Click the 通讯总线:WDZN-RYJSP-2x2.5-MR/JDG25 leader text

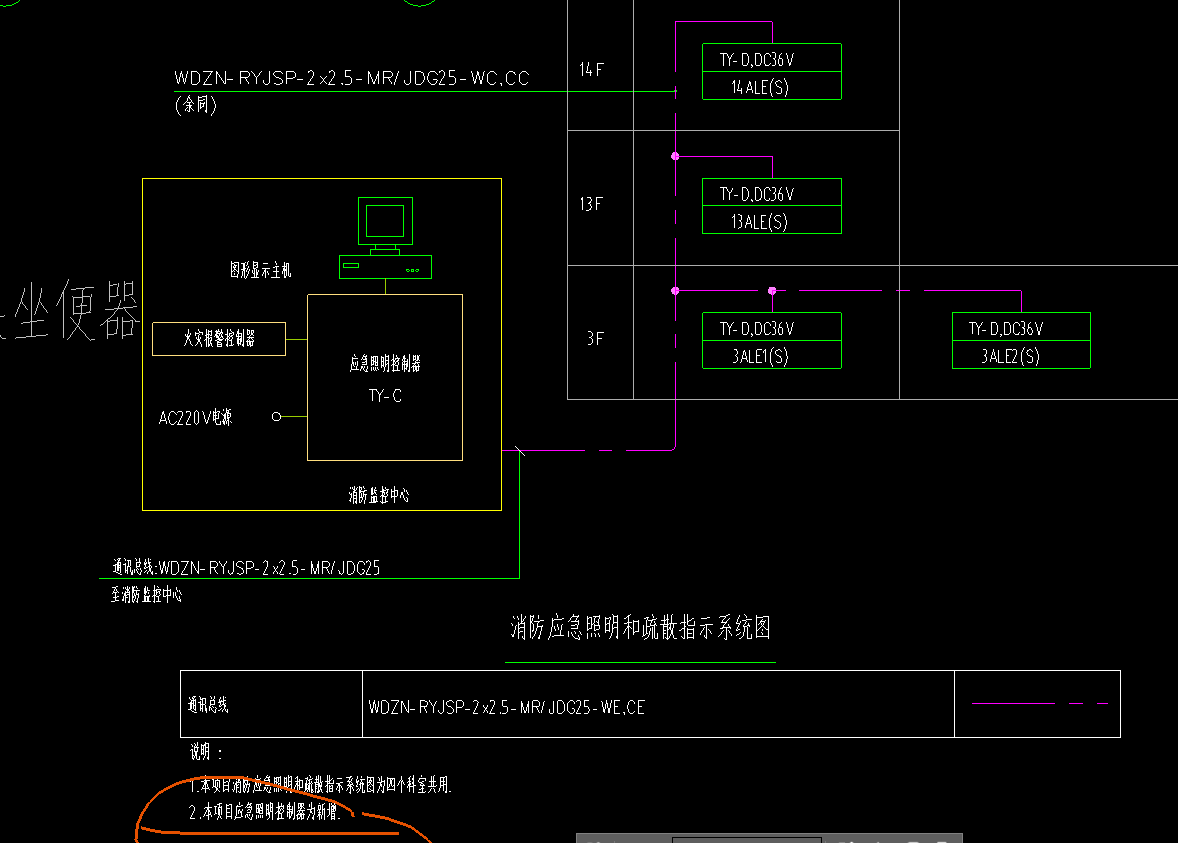coord(246,567)
